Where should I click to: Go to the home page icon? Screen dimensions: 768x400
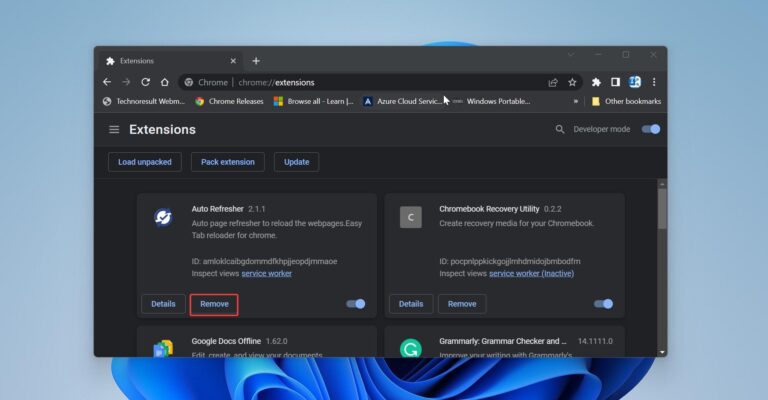164,82
